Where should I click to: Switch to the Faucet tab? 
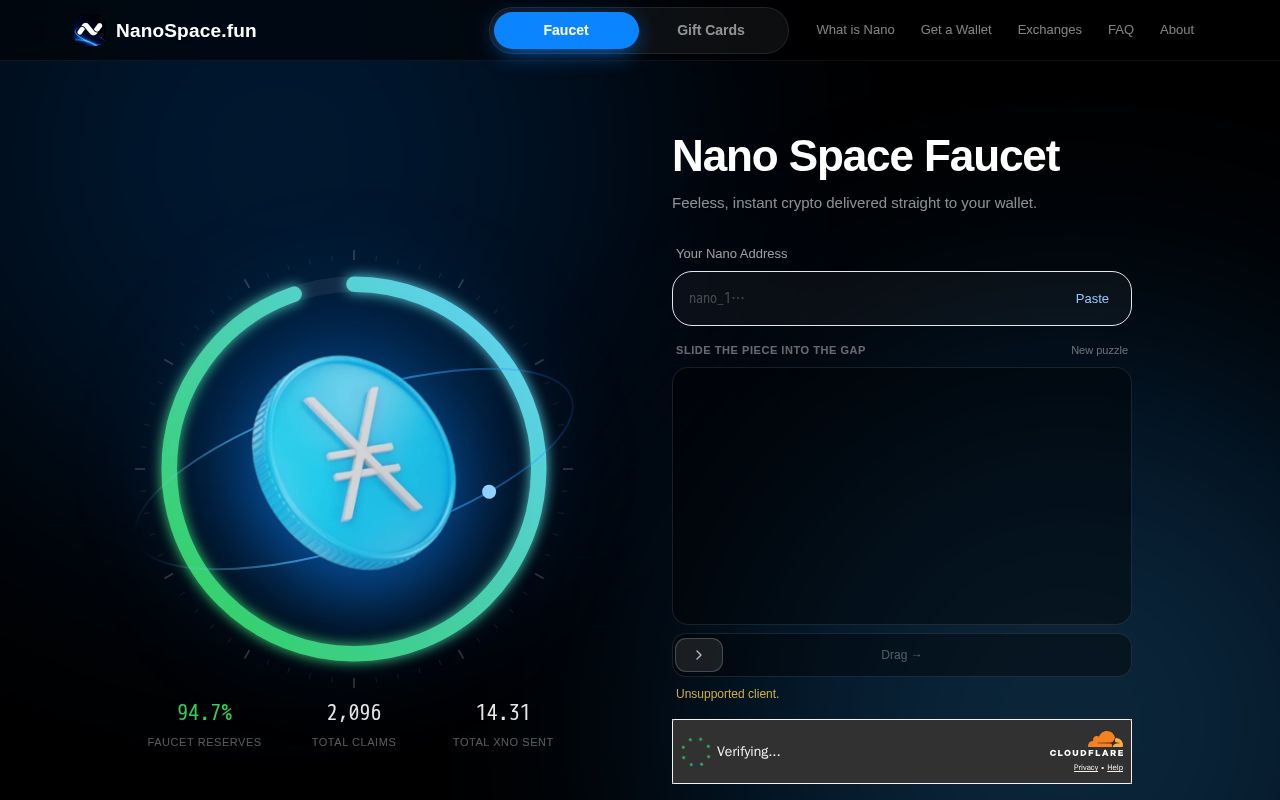click(566, 30)
